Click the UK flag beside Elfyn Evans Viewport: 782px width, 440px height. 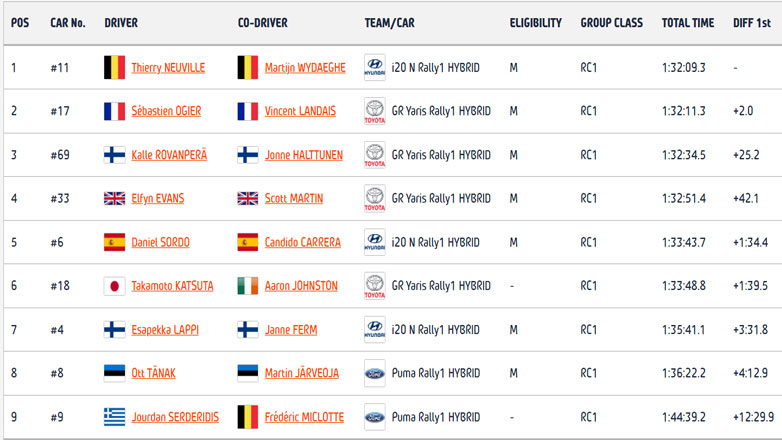point(115,198)
